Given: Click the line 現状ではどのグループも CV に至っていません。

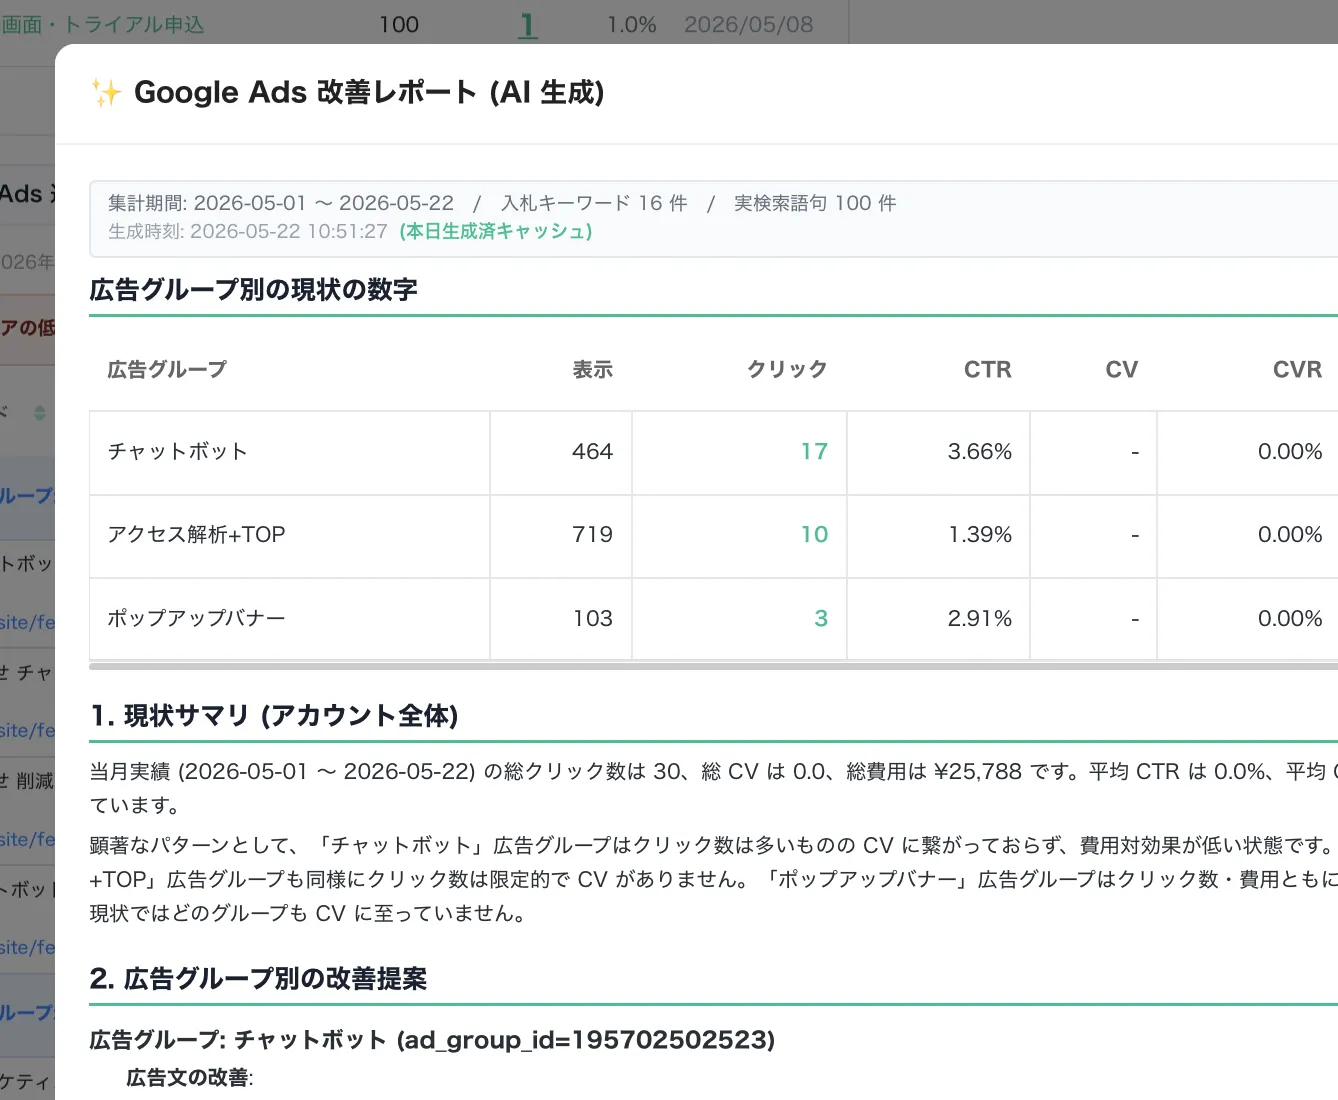Looking at the screenshot, I should (308, 914).
